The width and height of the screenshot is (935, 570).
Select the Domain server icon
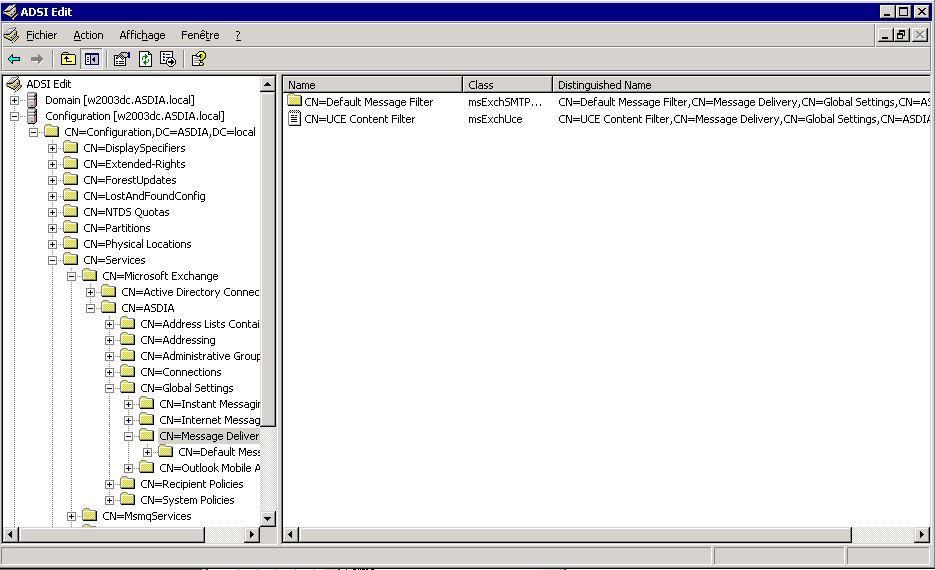tap(32, 100)
